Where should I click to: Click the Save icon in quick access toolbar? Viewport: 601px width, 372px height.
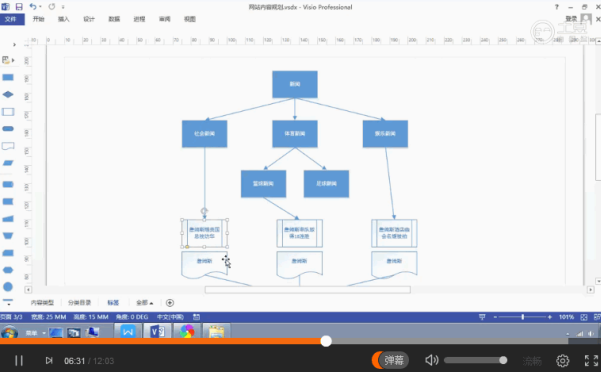click(x=19, y=7)
